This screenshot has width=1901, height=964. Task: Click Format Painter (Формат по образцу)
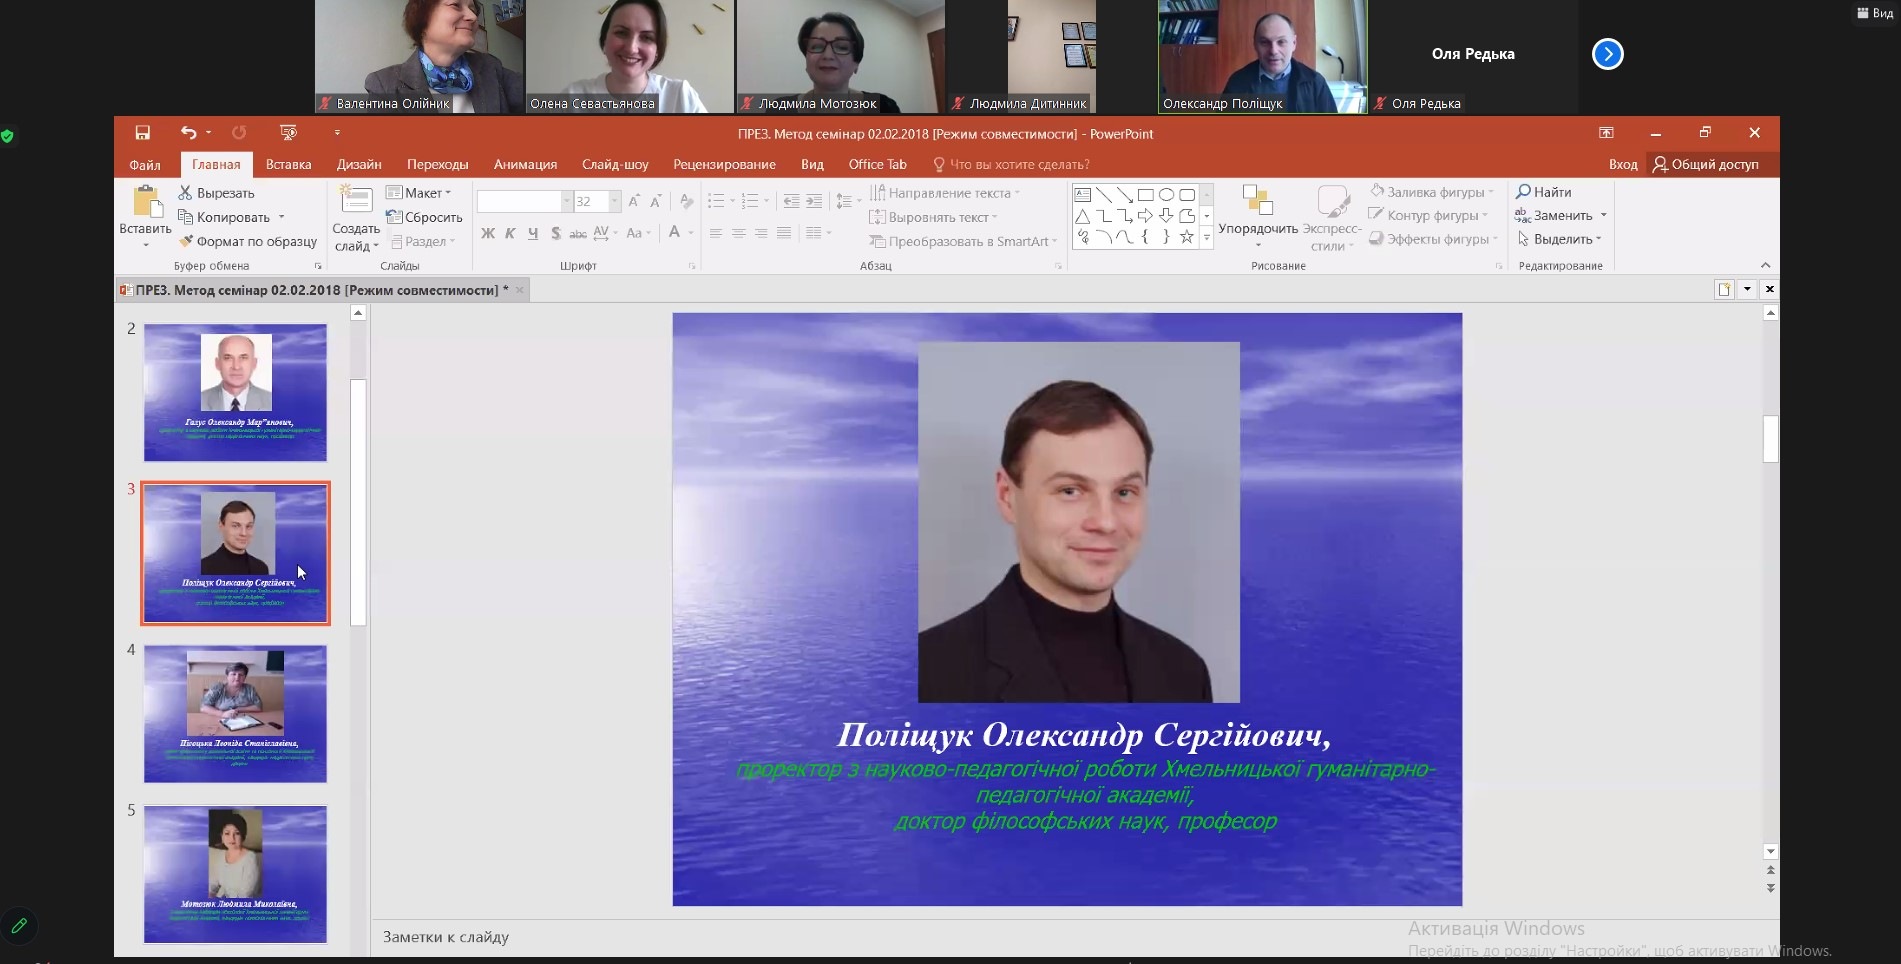(x=247, y=242)
